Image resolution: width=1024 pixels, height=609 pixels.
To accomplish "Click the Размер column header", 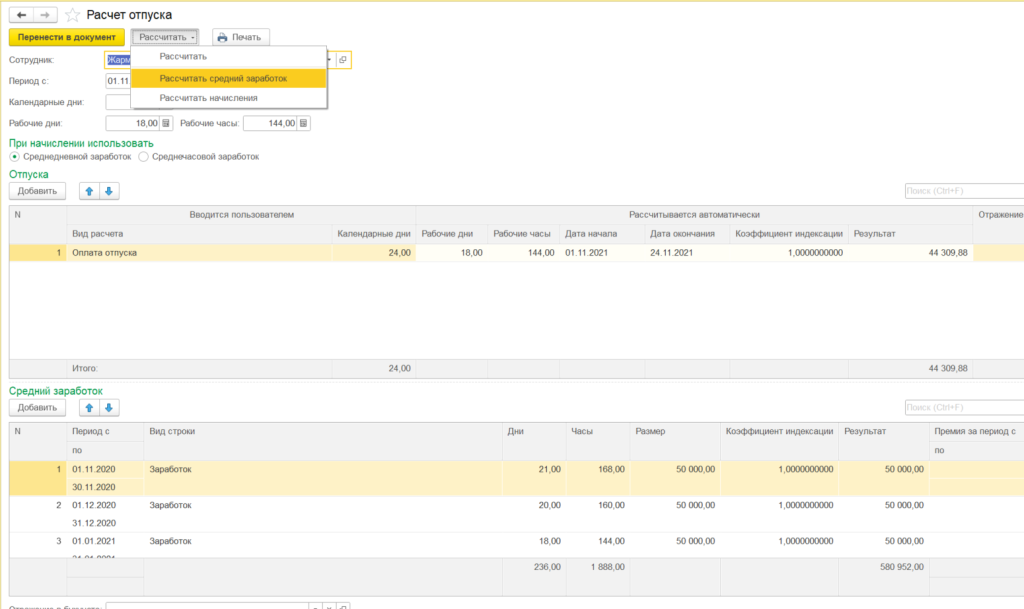I will [675, 431].
